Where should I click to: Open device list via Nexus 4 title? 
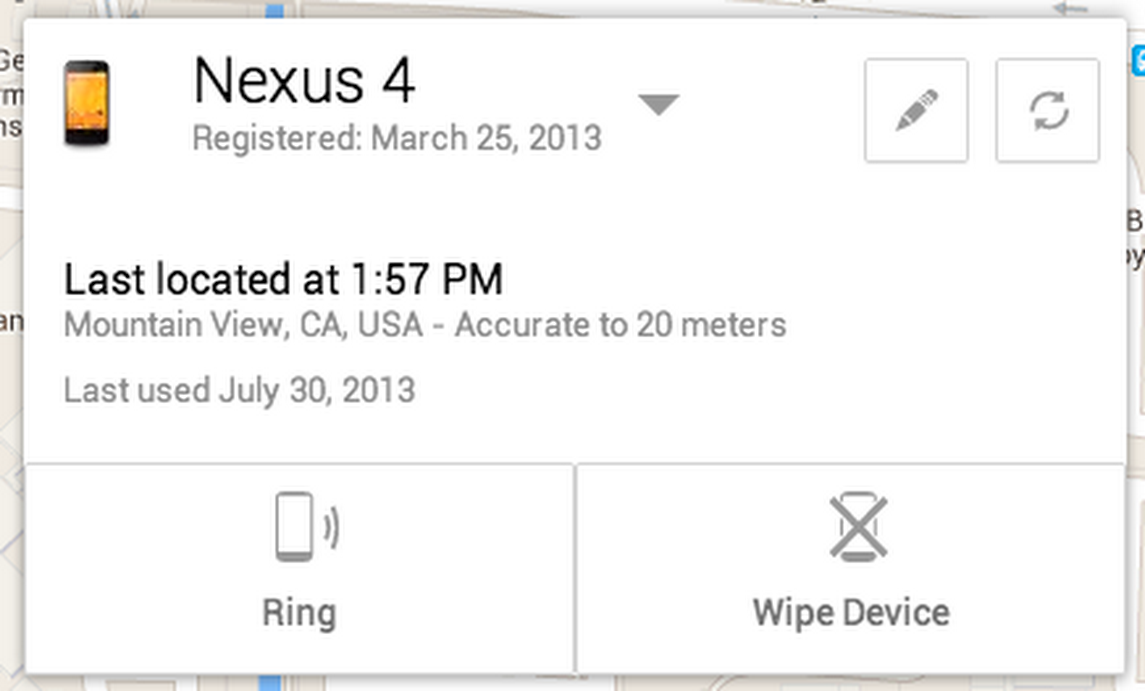304,80
